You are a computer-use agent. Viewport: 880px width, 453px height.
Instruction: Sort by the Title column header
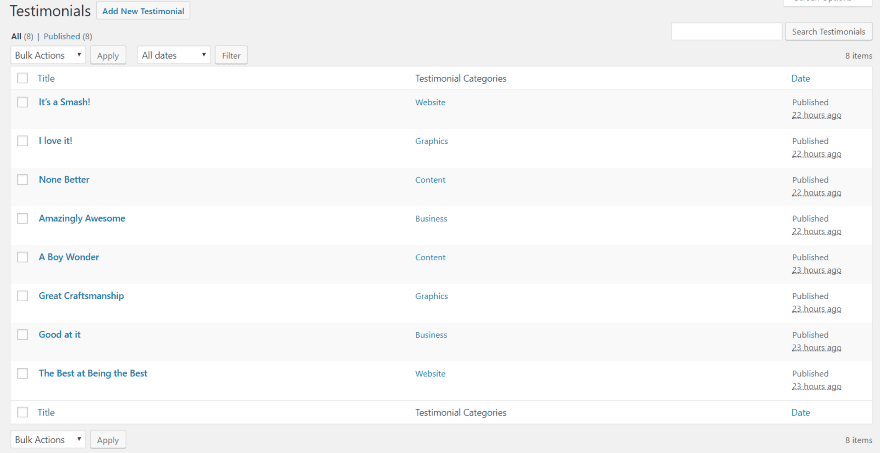(46, 78)
